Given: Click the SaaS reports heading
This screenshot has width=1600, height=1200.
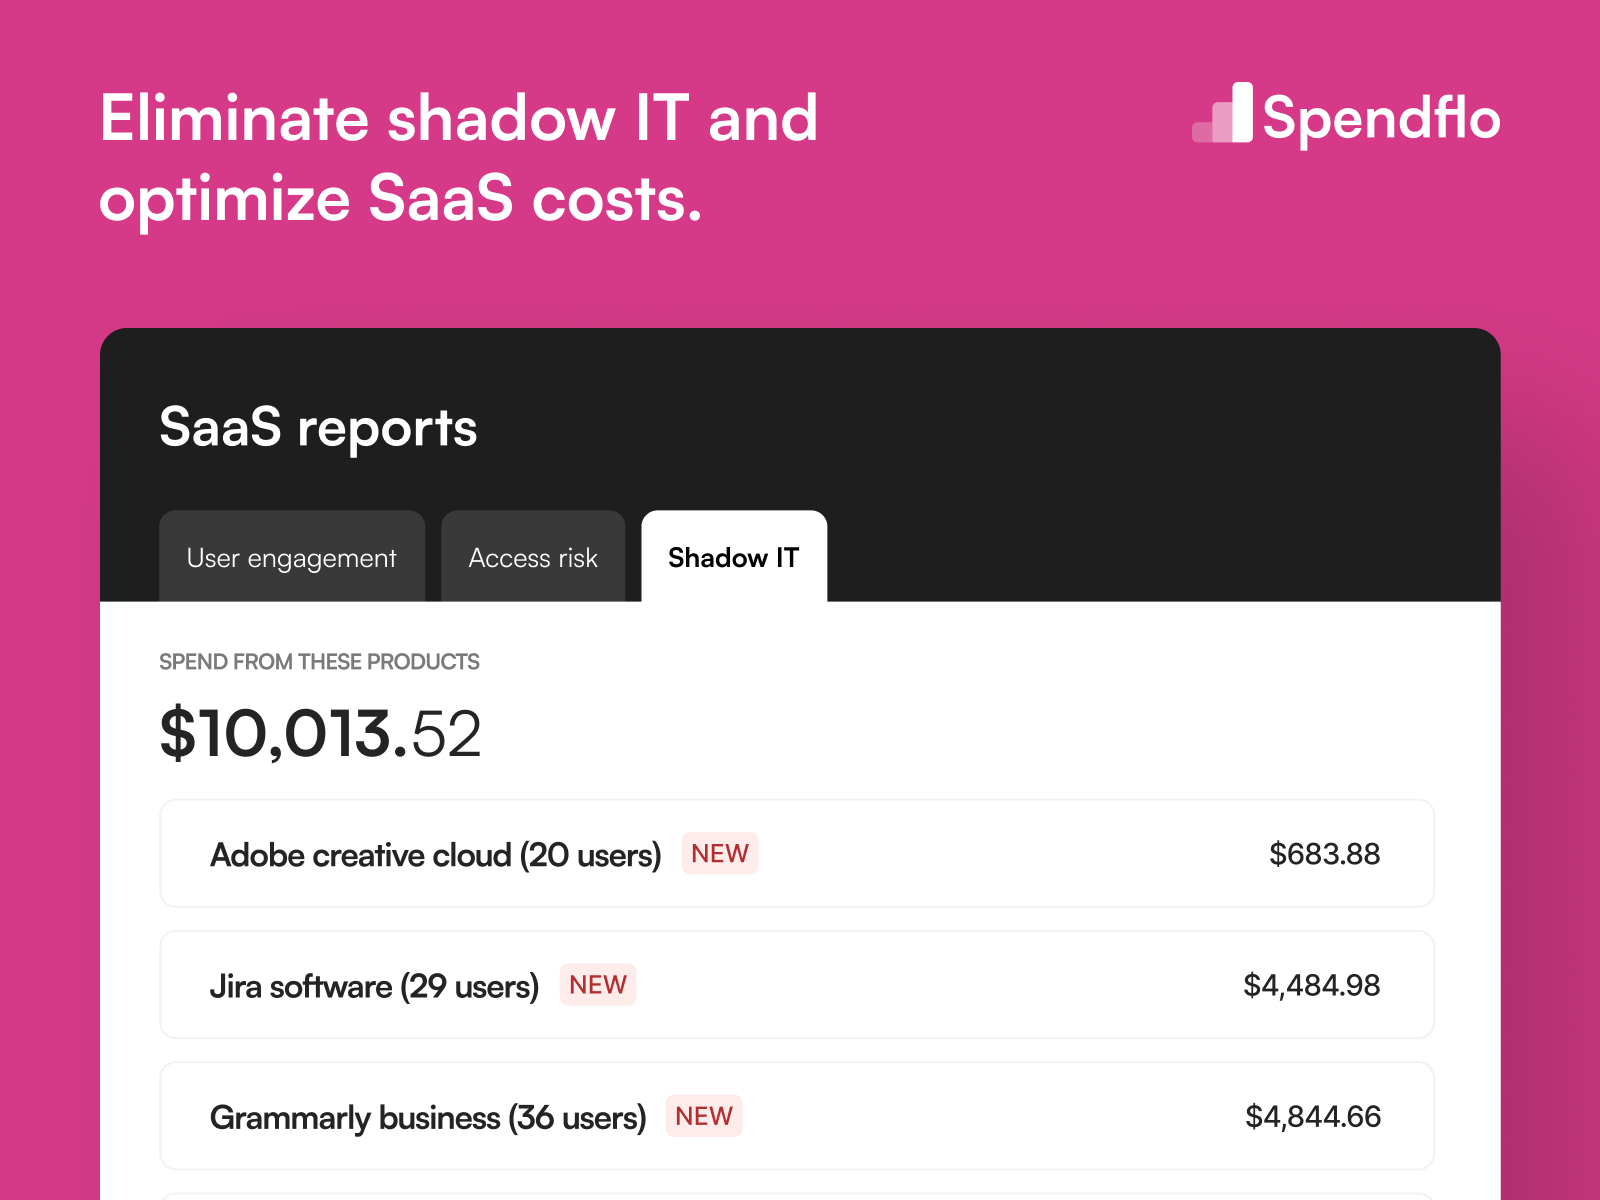Looking at the screenshot, I should point(318,428).
